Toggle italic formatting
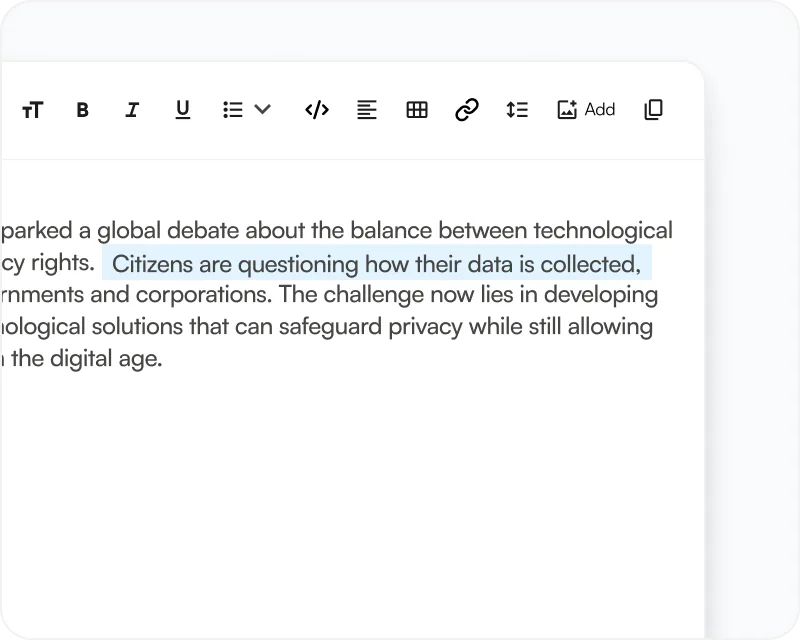The width and height of the screenshot is (800, 640). point(132,110)
